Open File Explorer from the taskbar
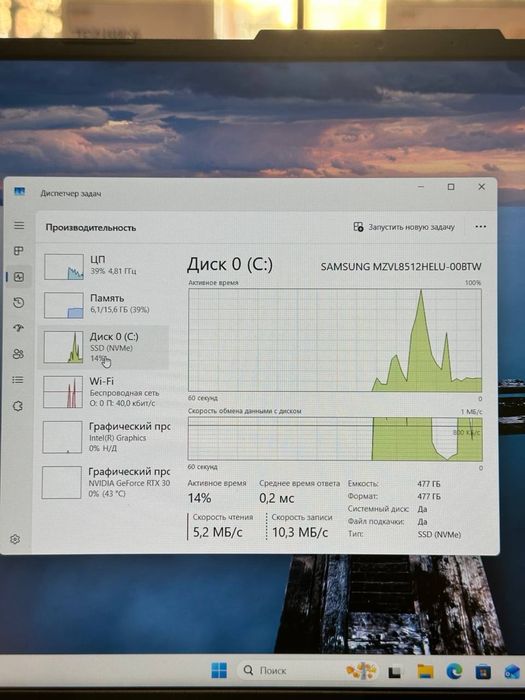Screen dimensions: 525x700 click(x=425, y=671)
